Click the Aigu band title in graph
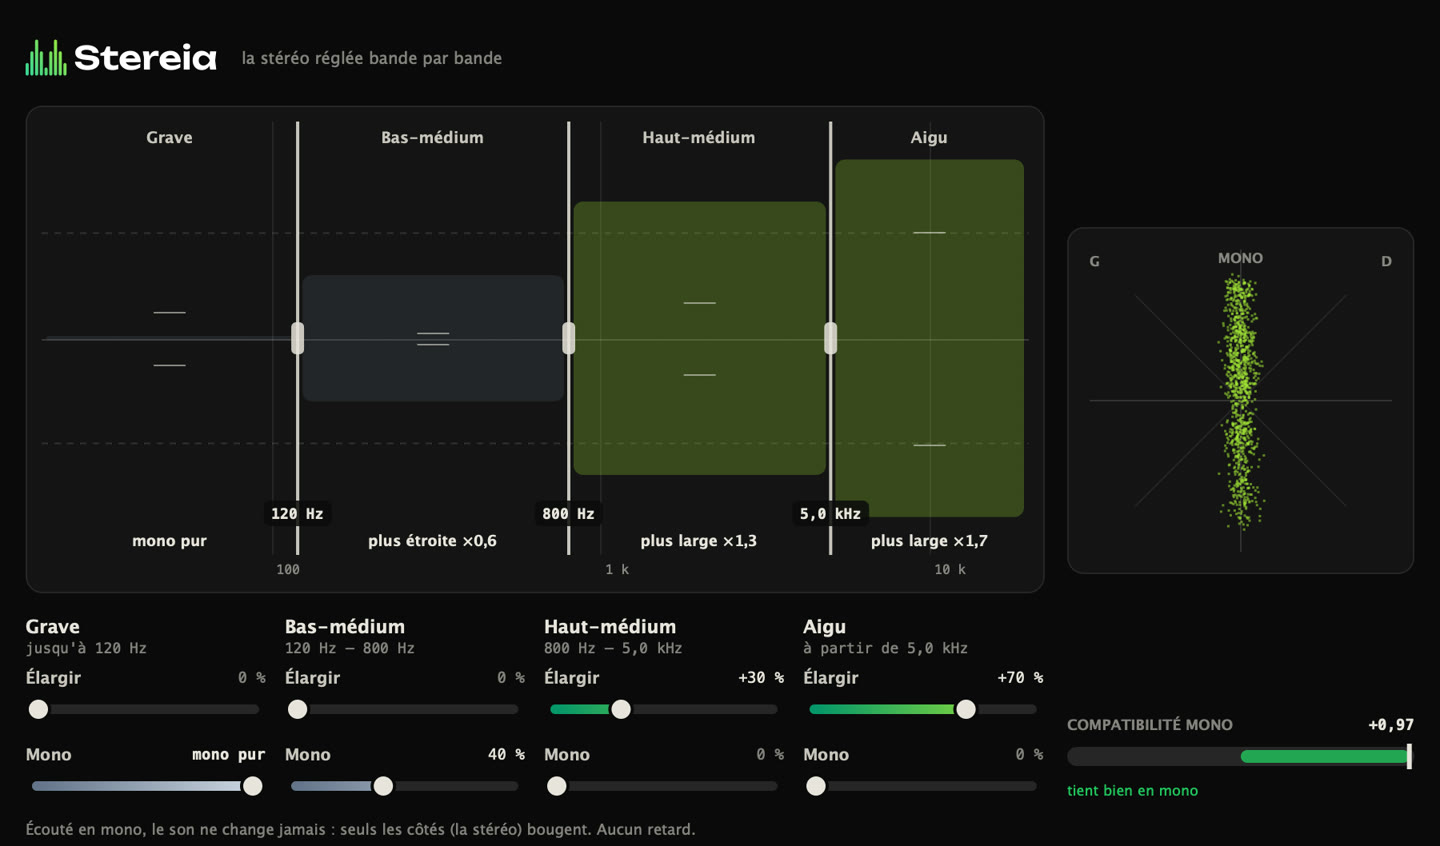 click(x=929, y=137)
